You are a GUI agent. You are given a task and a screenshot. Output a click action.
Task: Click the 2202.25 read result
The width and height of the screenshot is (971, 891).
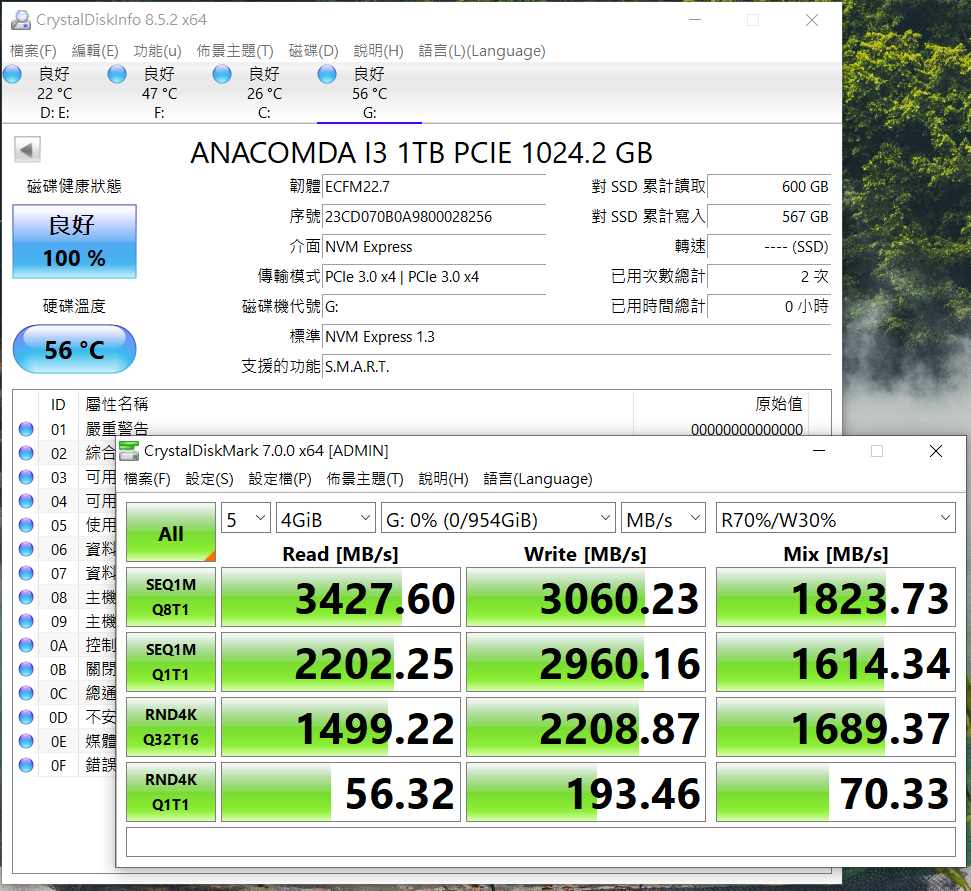point(341,663)
